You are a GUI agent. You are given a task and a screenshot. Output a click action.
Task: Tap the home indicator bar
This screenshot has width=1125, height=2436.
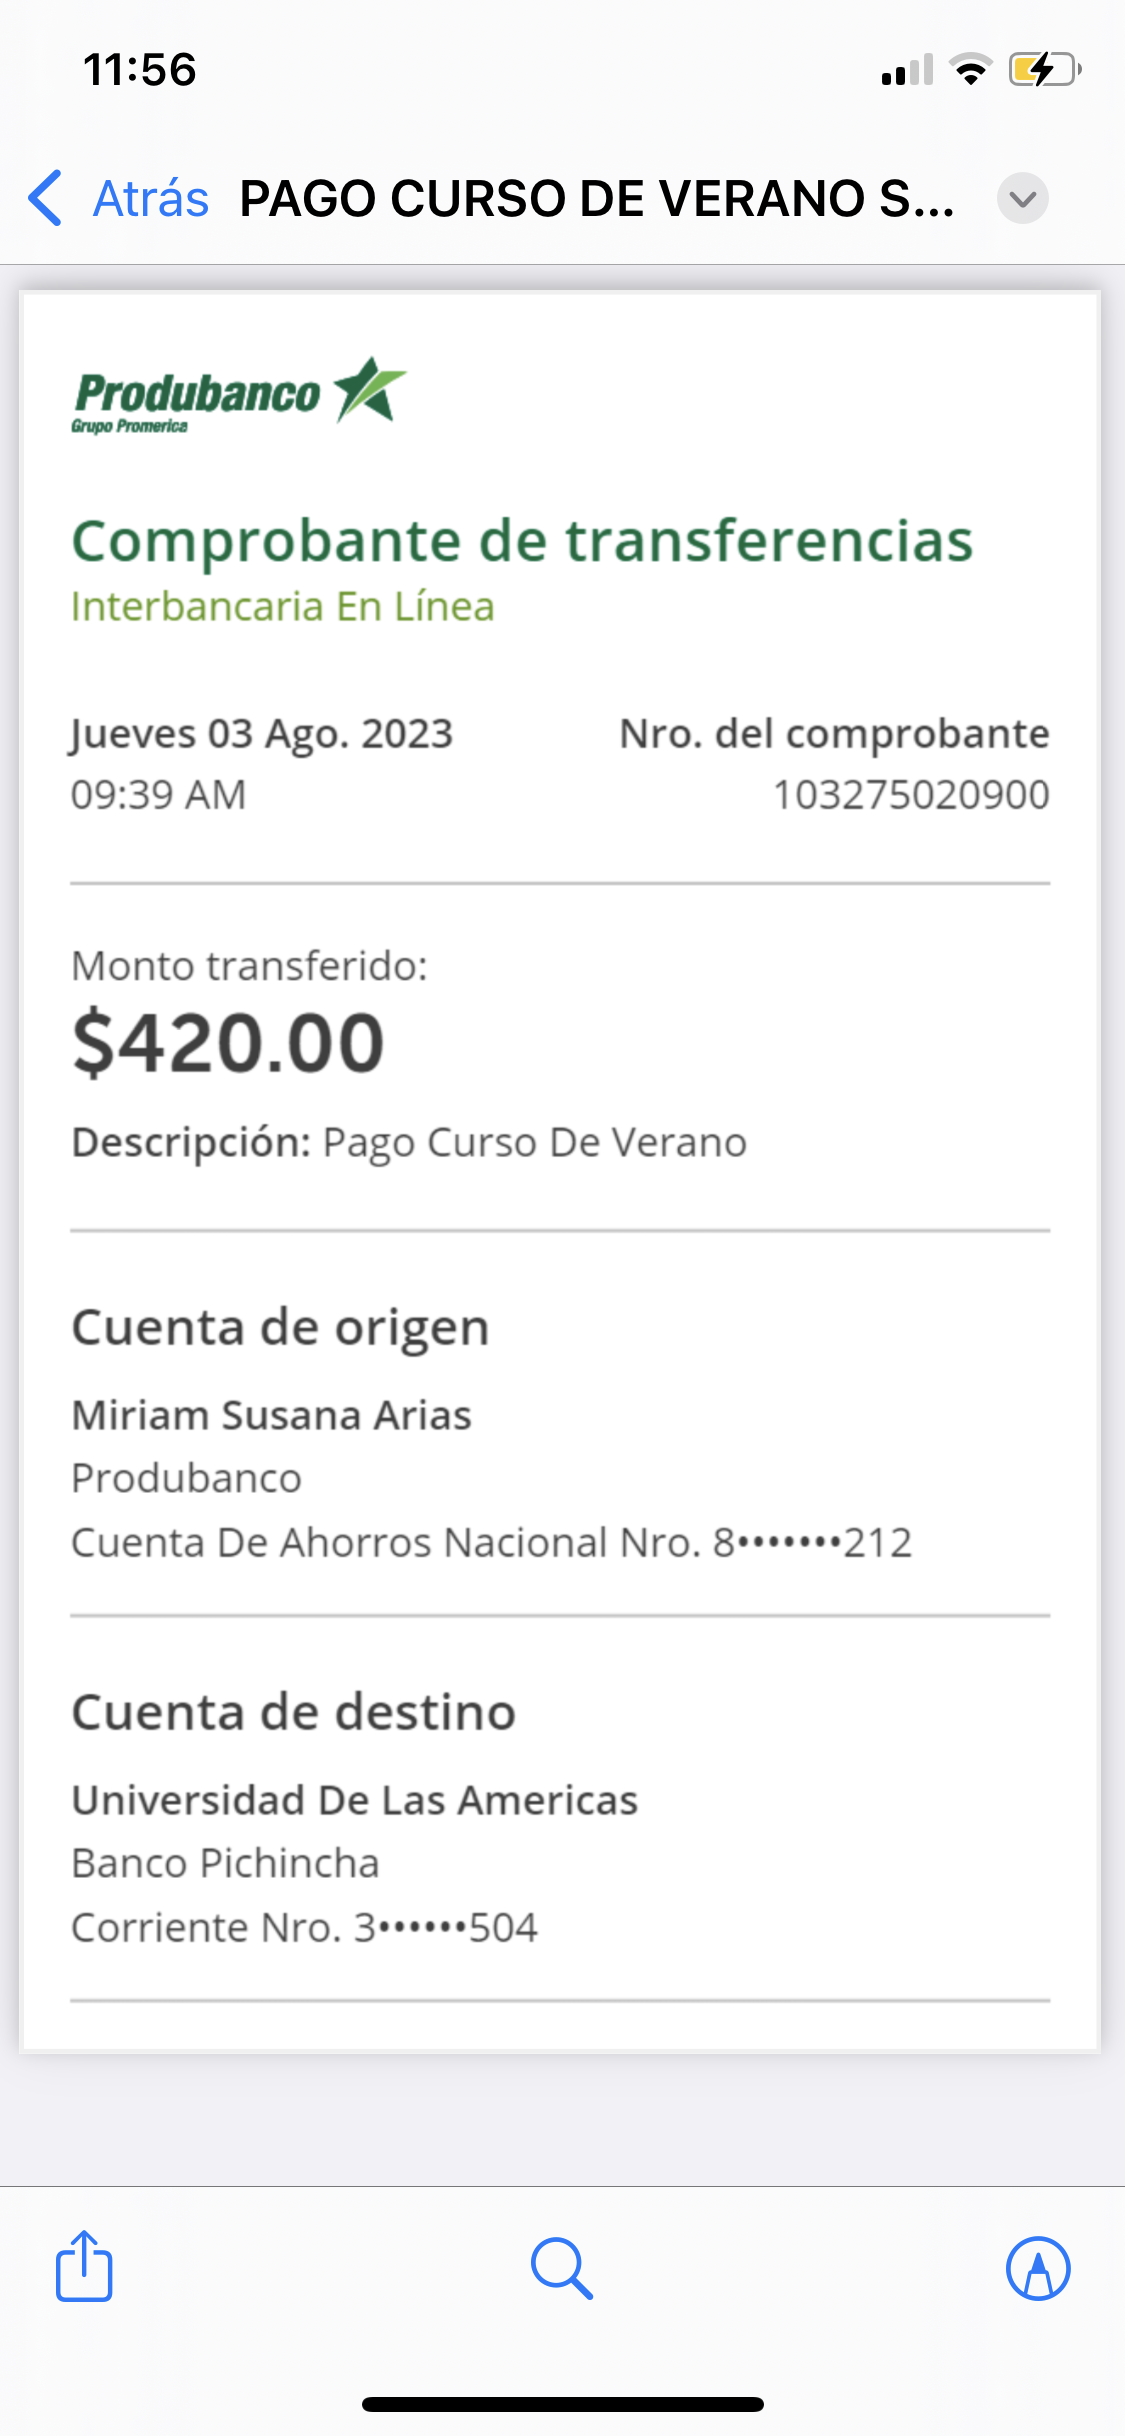click(x=562, y=2404)
